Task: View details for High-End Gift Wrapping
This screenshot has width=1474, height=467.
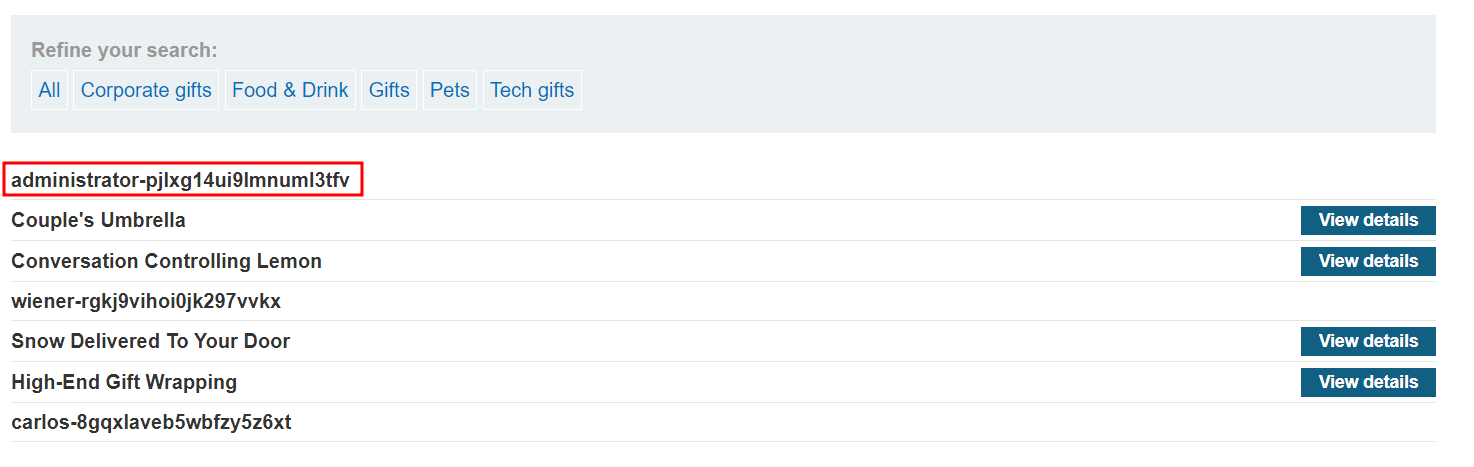Action: (x=1368, y=382)
